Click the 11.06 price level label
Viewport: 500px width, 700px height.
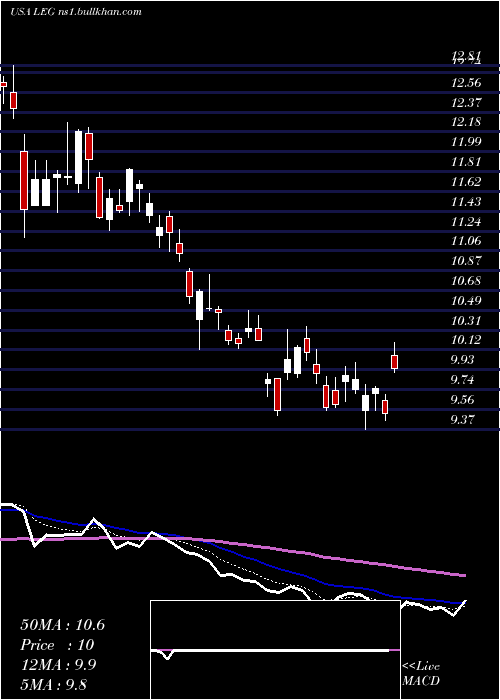click(466, 241)
